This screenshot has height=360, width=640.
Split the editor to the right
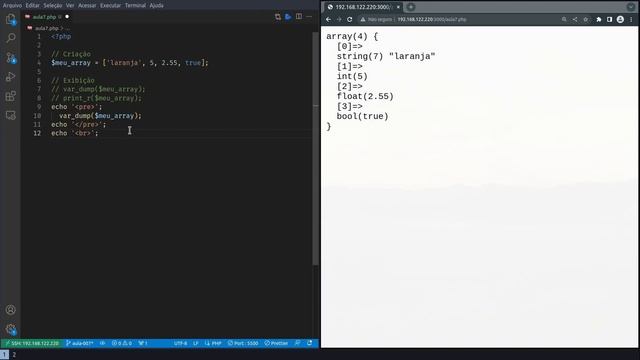click(299, 17)
